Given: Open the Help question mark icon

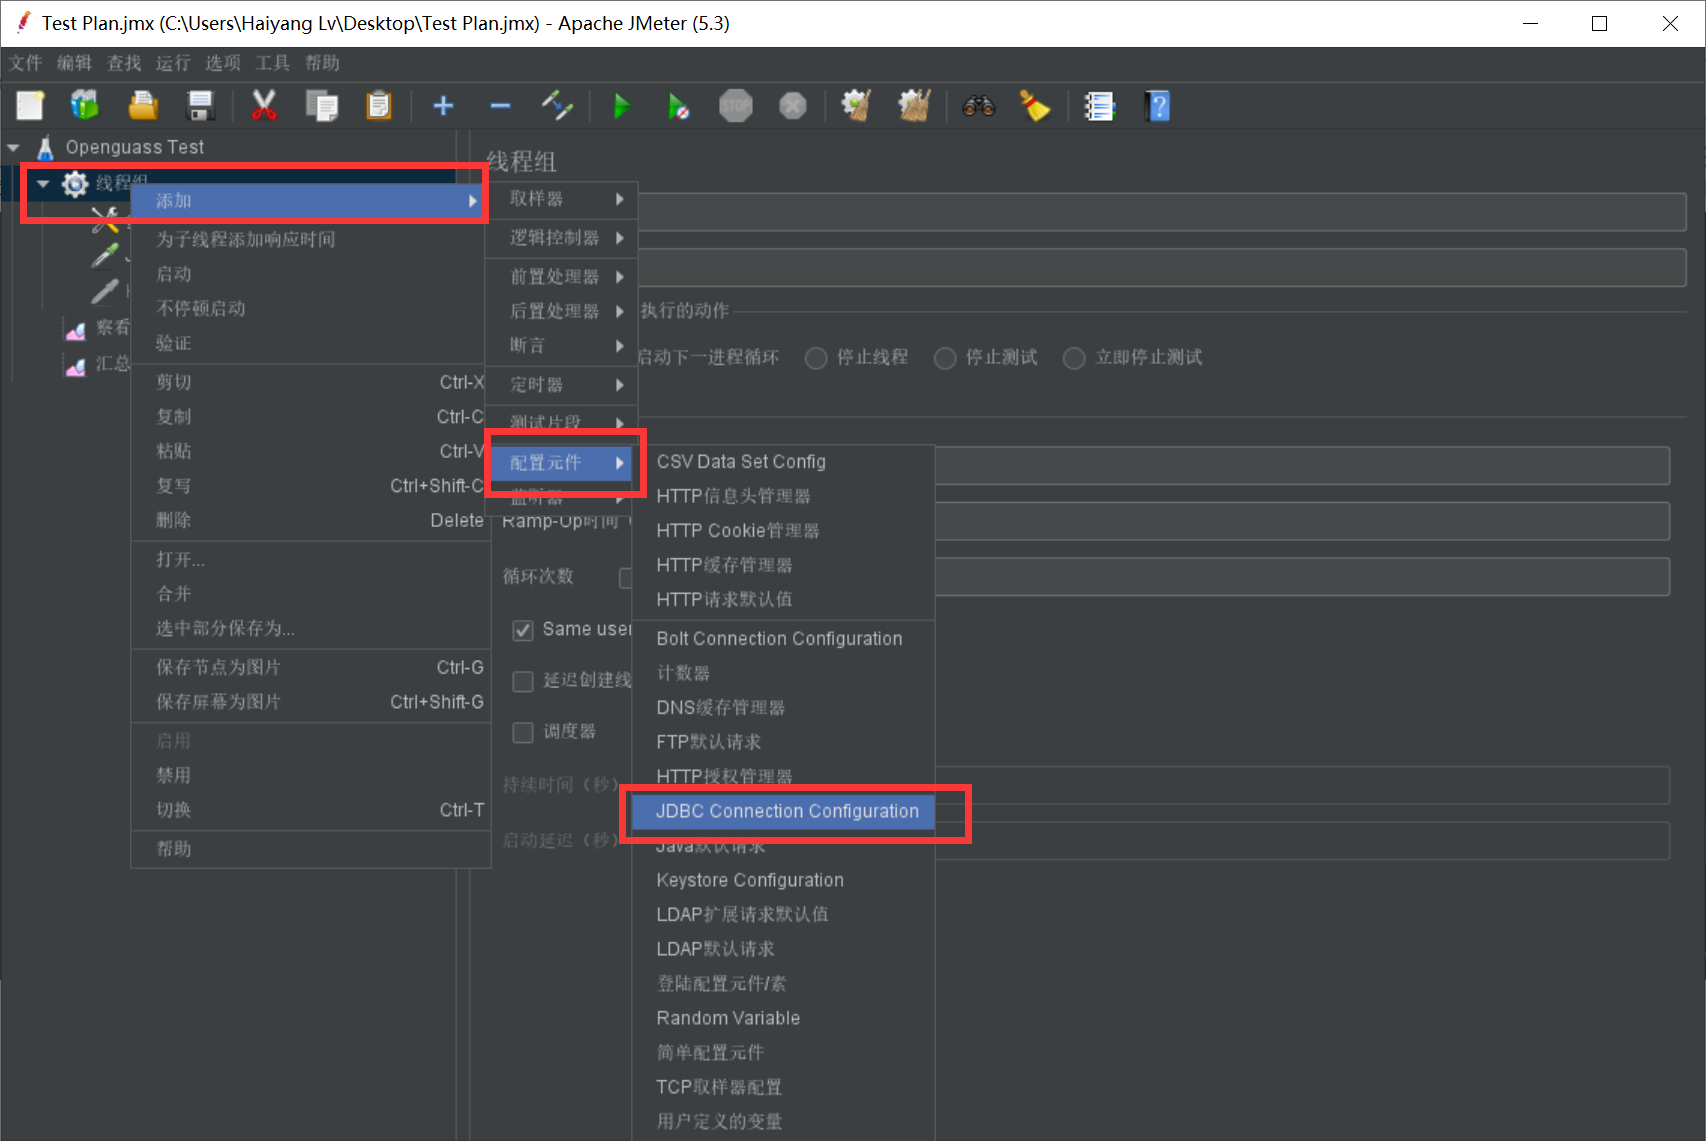Looking at the screenshot, I should click(1157, 105).
